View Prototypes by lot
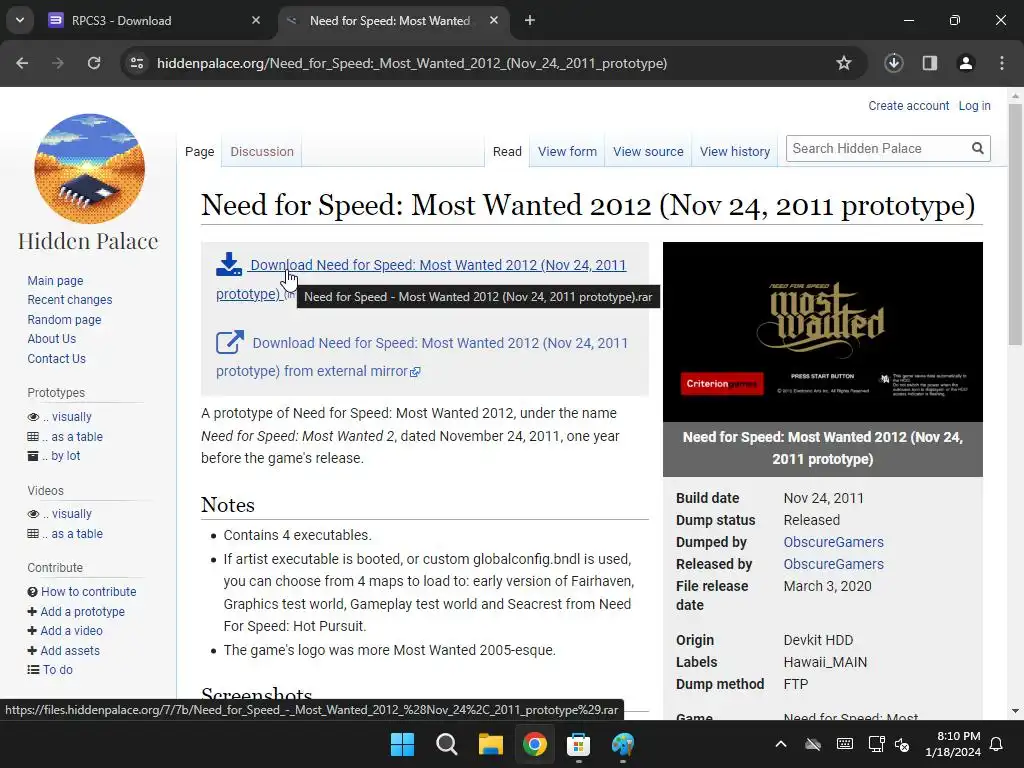The width and height of the screenshot is (1024, 768). [65, 456]
